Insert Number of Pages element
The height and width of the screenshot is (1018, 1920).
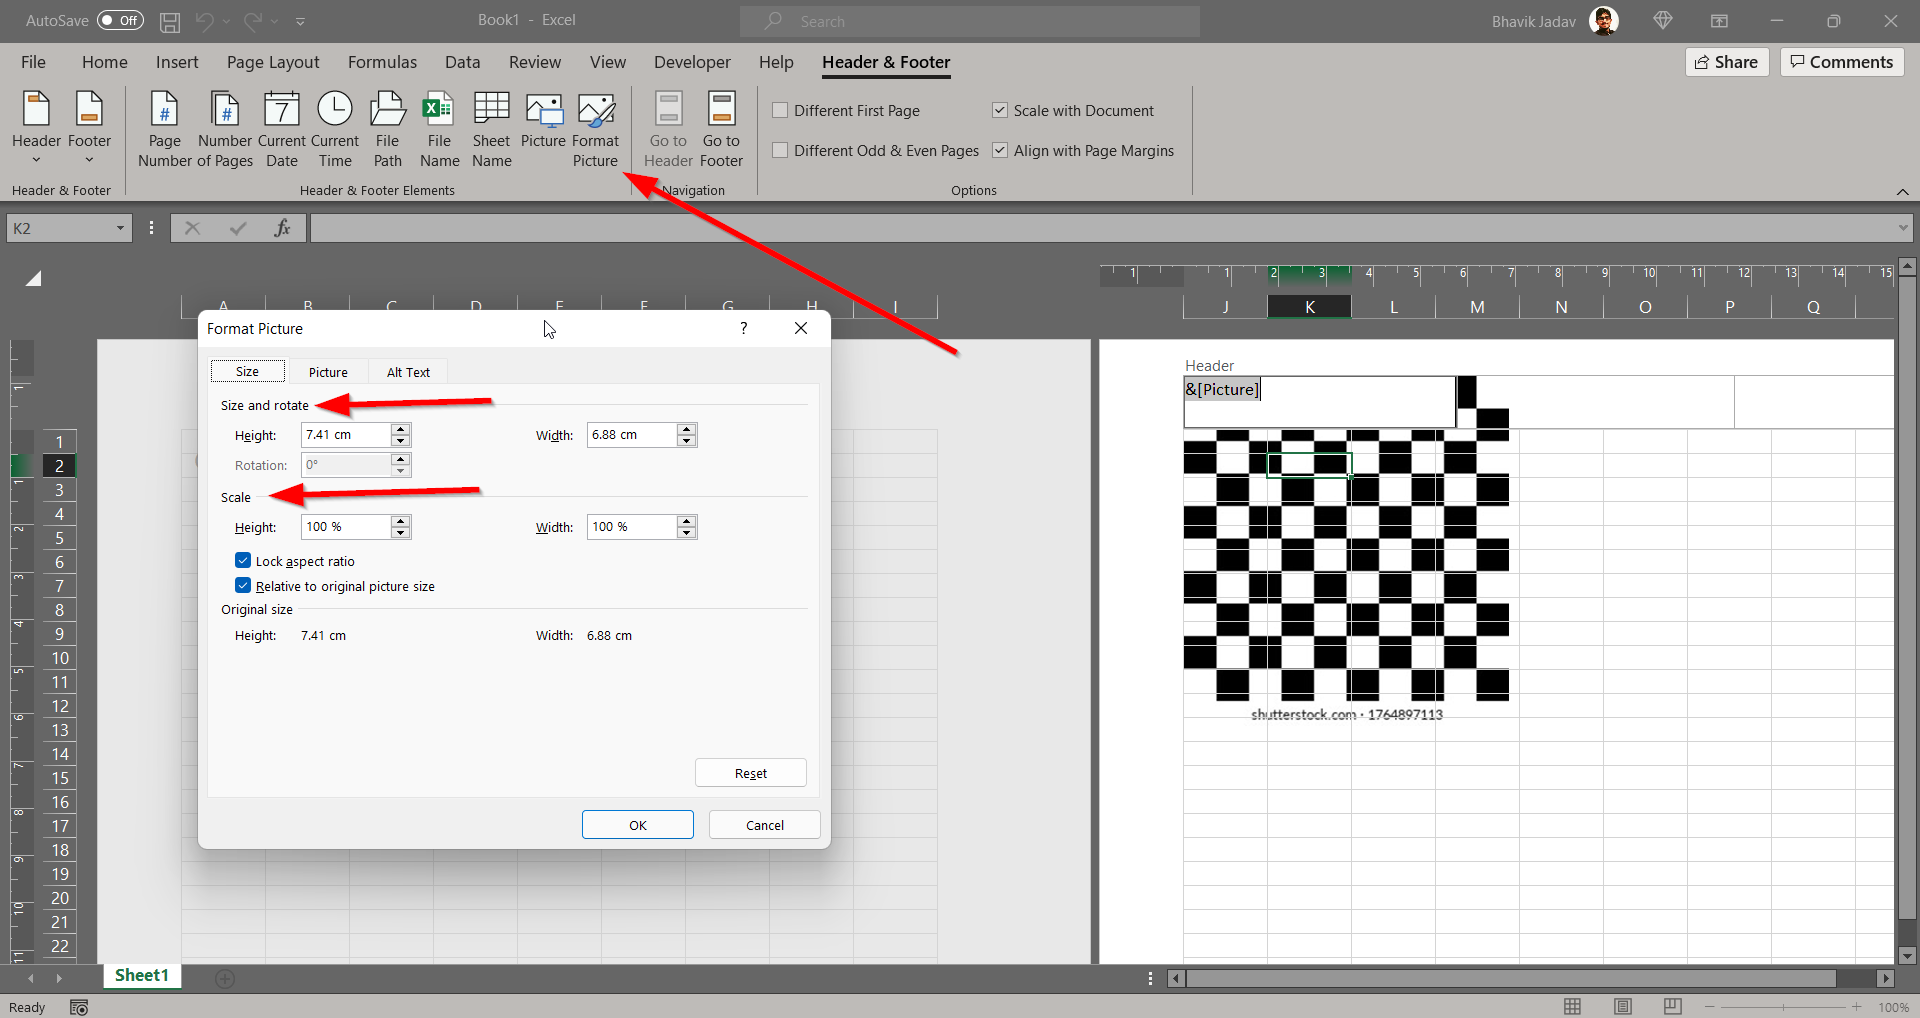click(225, 129)
